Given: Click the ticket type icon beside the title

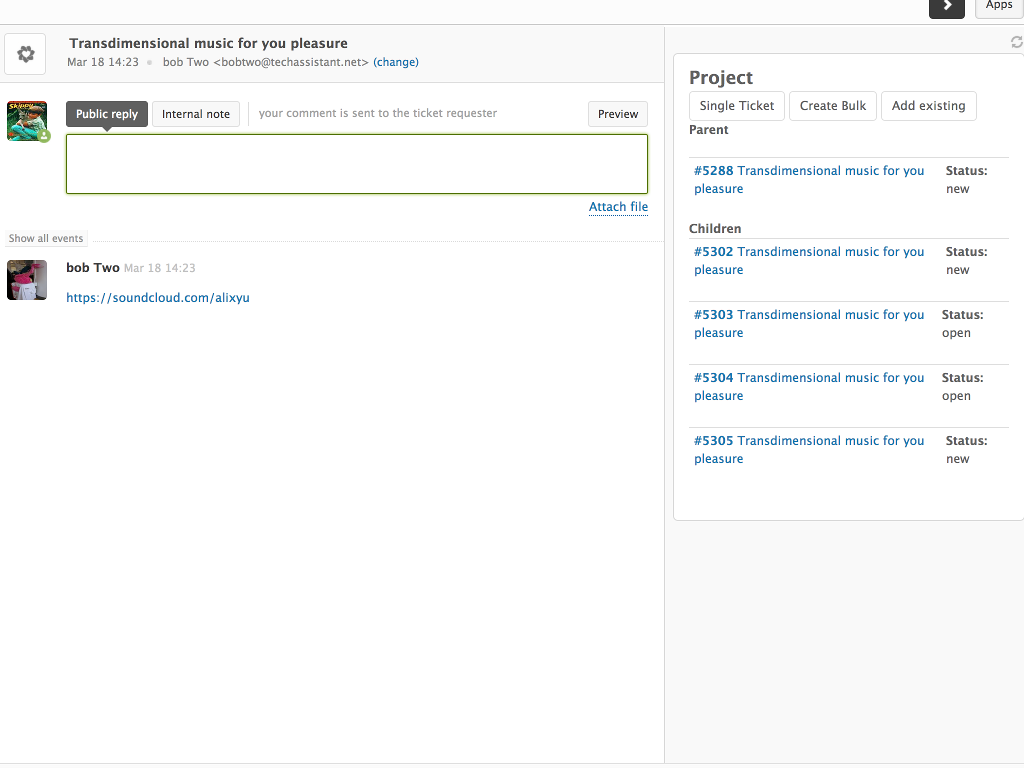Looking at the screenshot, I should tap(25, 53).
